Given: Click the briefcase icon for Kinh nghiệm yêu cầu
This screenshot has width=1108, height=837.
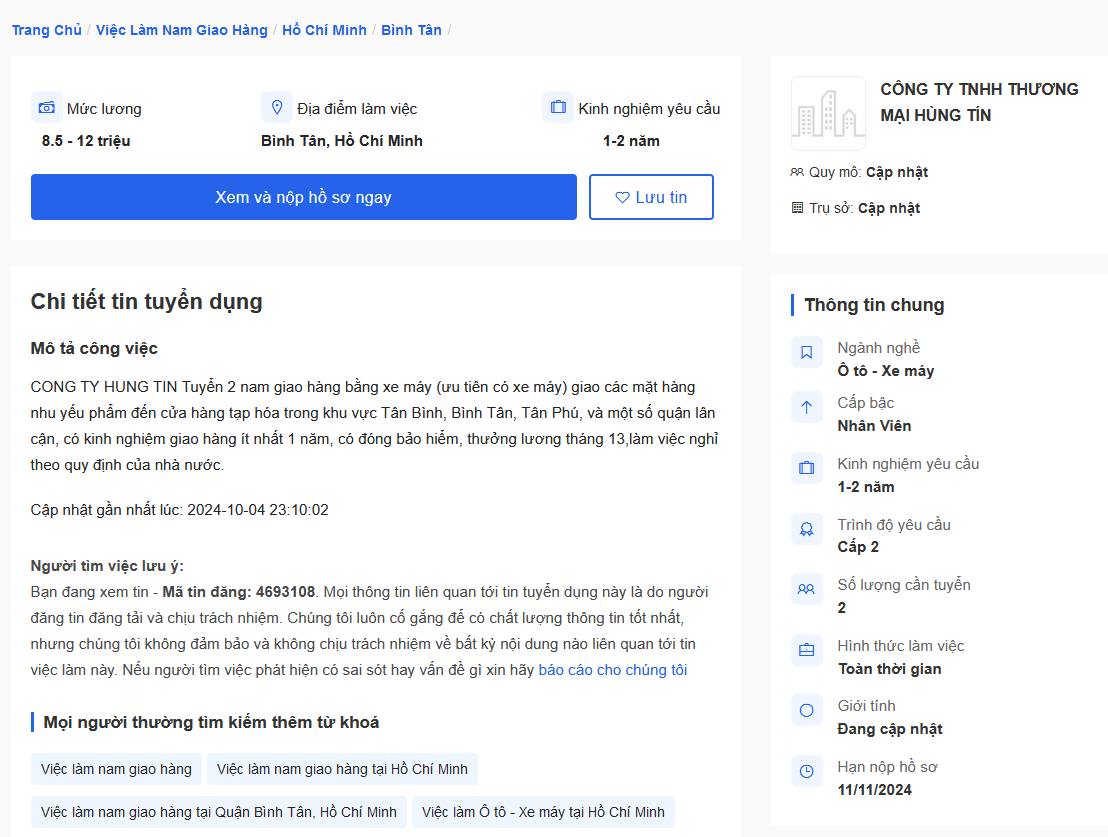Looking at the screenshot, I should point(558,106).
